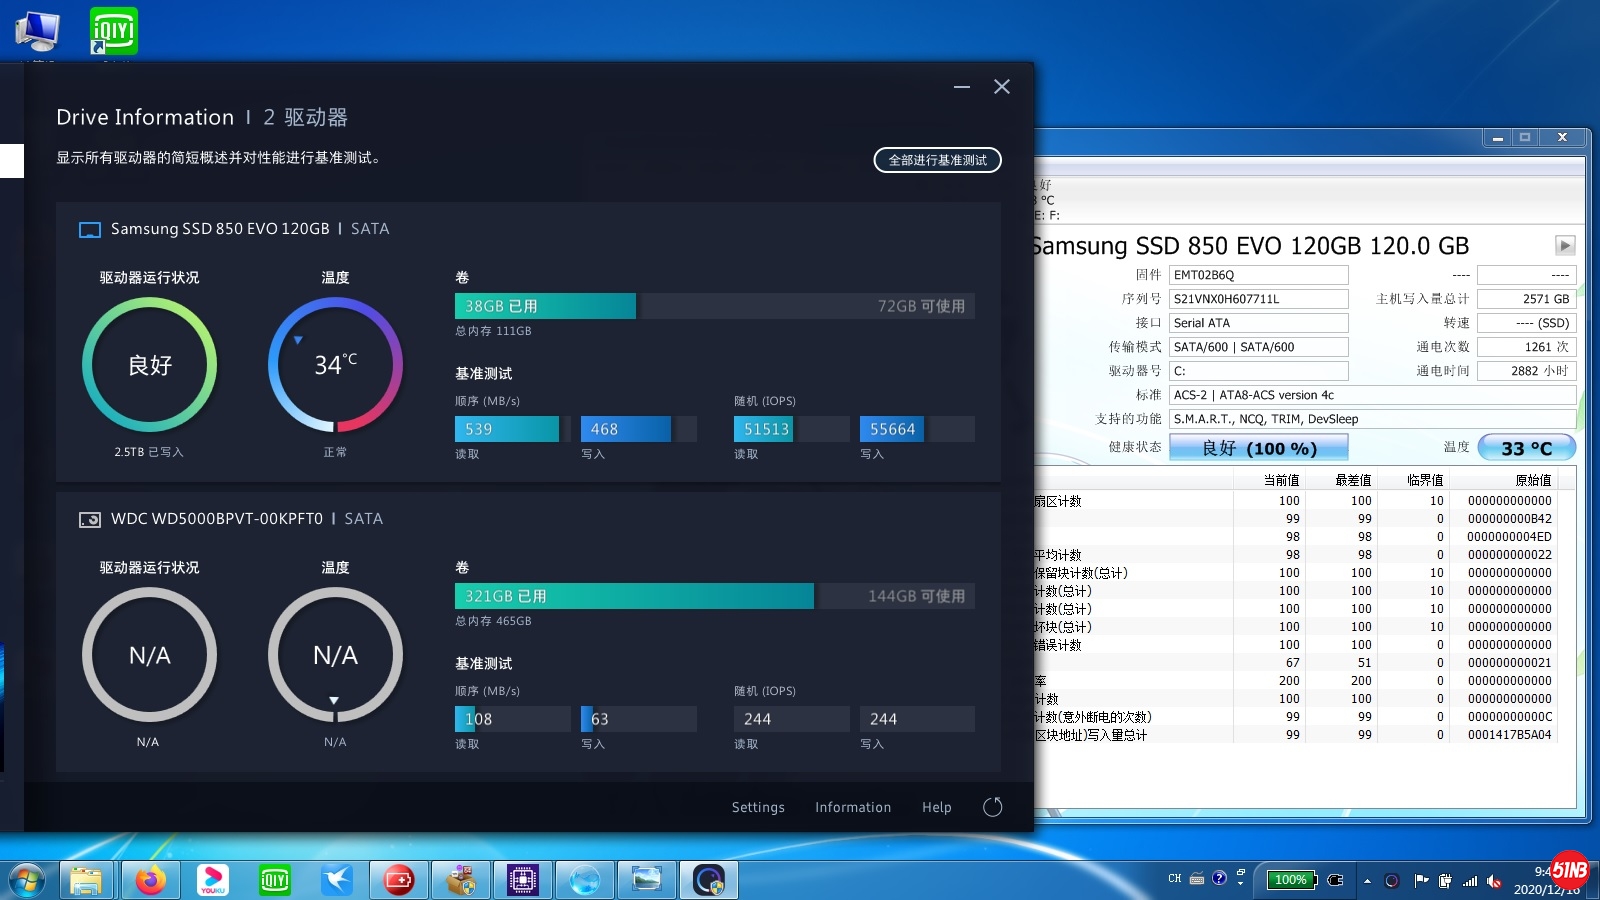Click the WDC hard drive icon
1600x900 pixels.
(90, 520)
